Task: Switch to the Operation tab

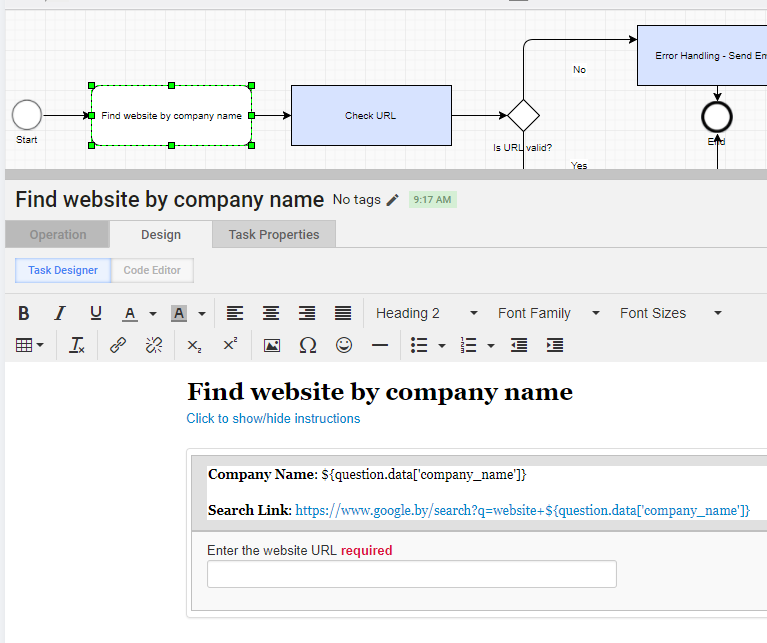Action: point(58,235)
